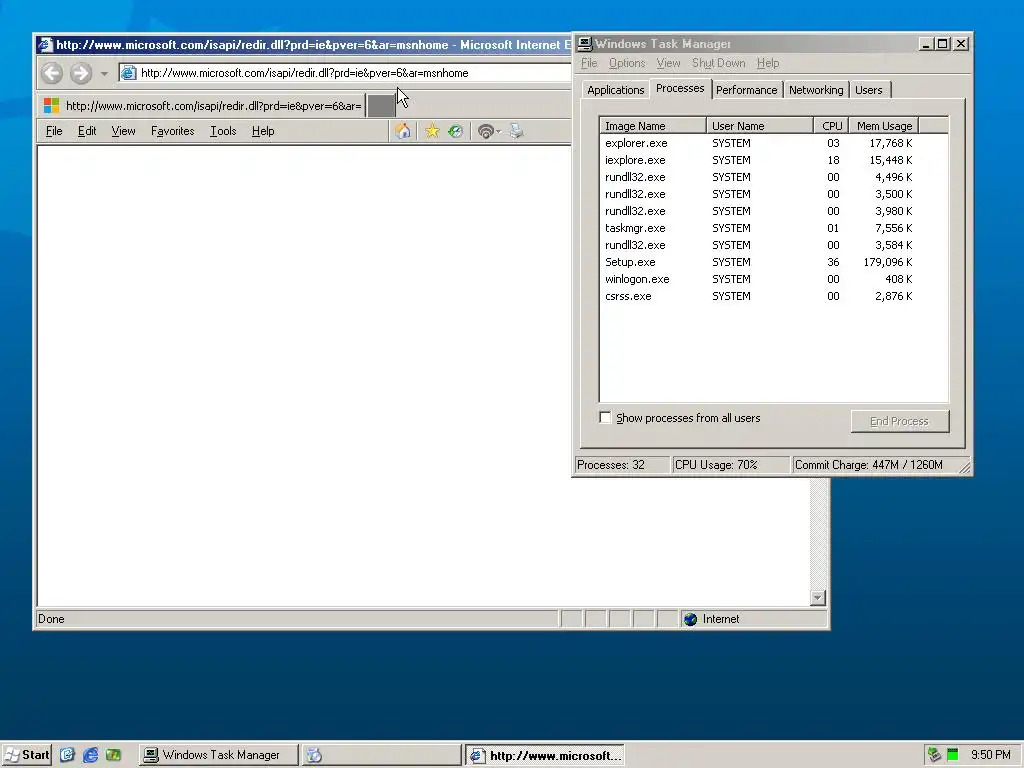Open Task Manager's Options menu
The image size is (1024, 768).
click(x=627, y=63)
